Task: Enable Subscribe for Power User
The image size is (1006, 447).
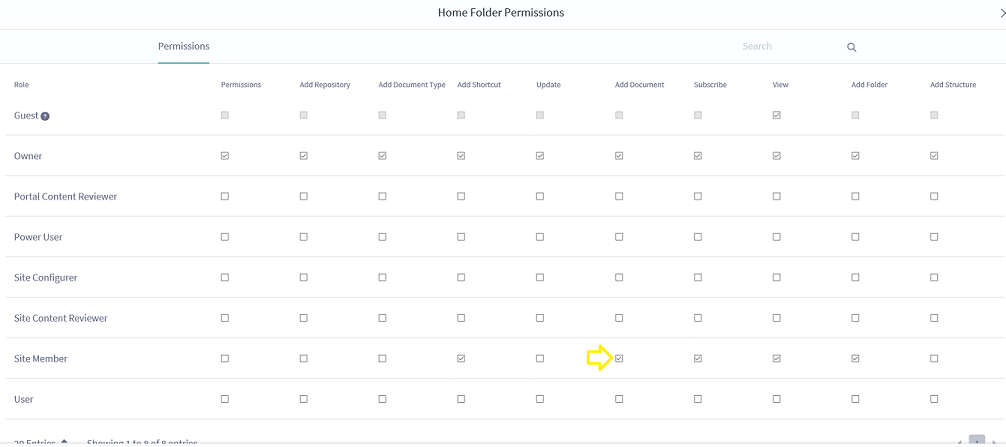Action: [x=697, y=237]
